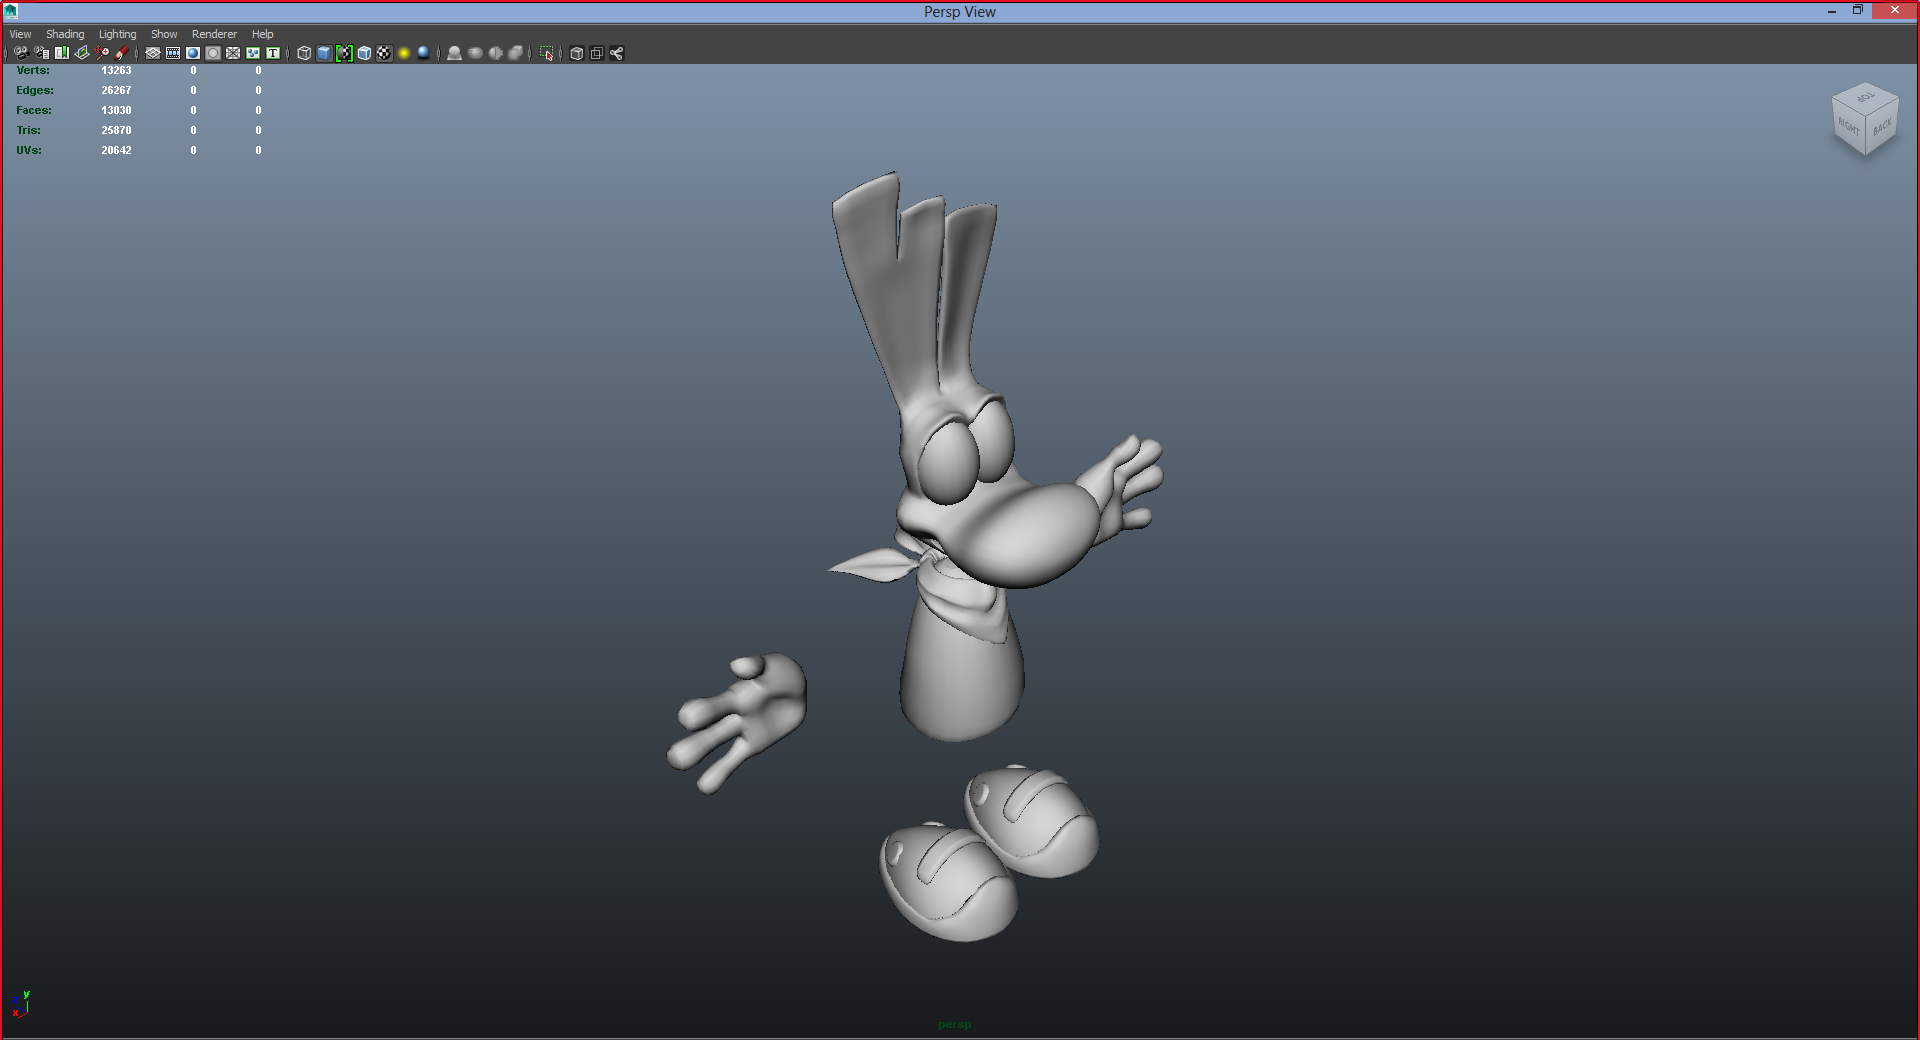
Task: Click the 'UVs:' label
Action: coord(29,150)
